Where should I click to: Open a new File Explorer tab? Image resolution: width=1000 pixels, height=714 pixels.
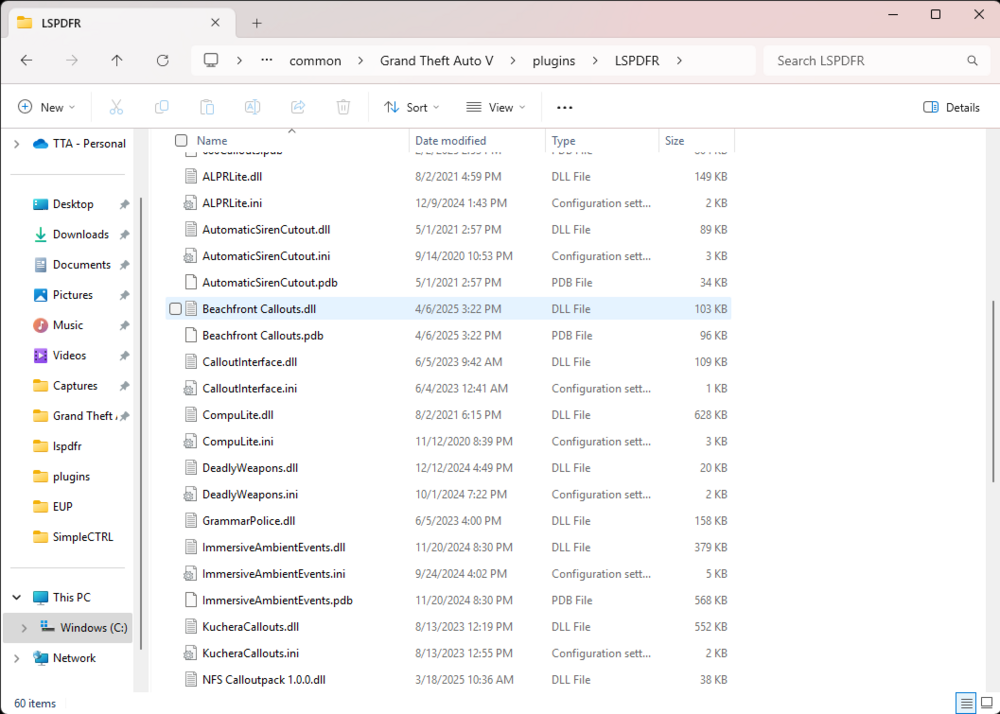click(257, 22)
